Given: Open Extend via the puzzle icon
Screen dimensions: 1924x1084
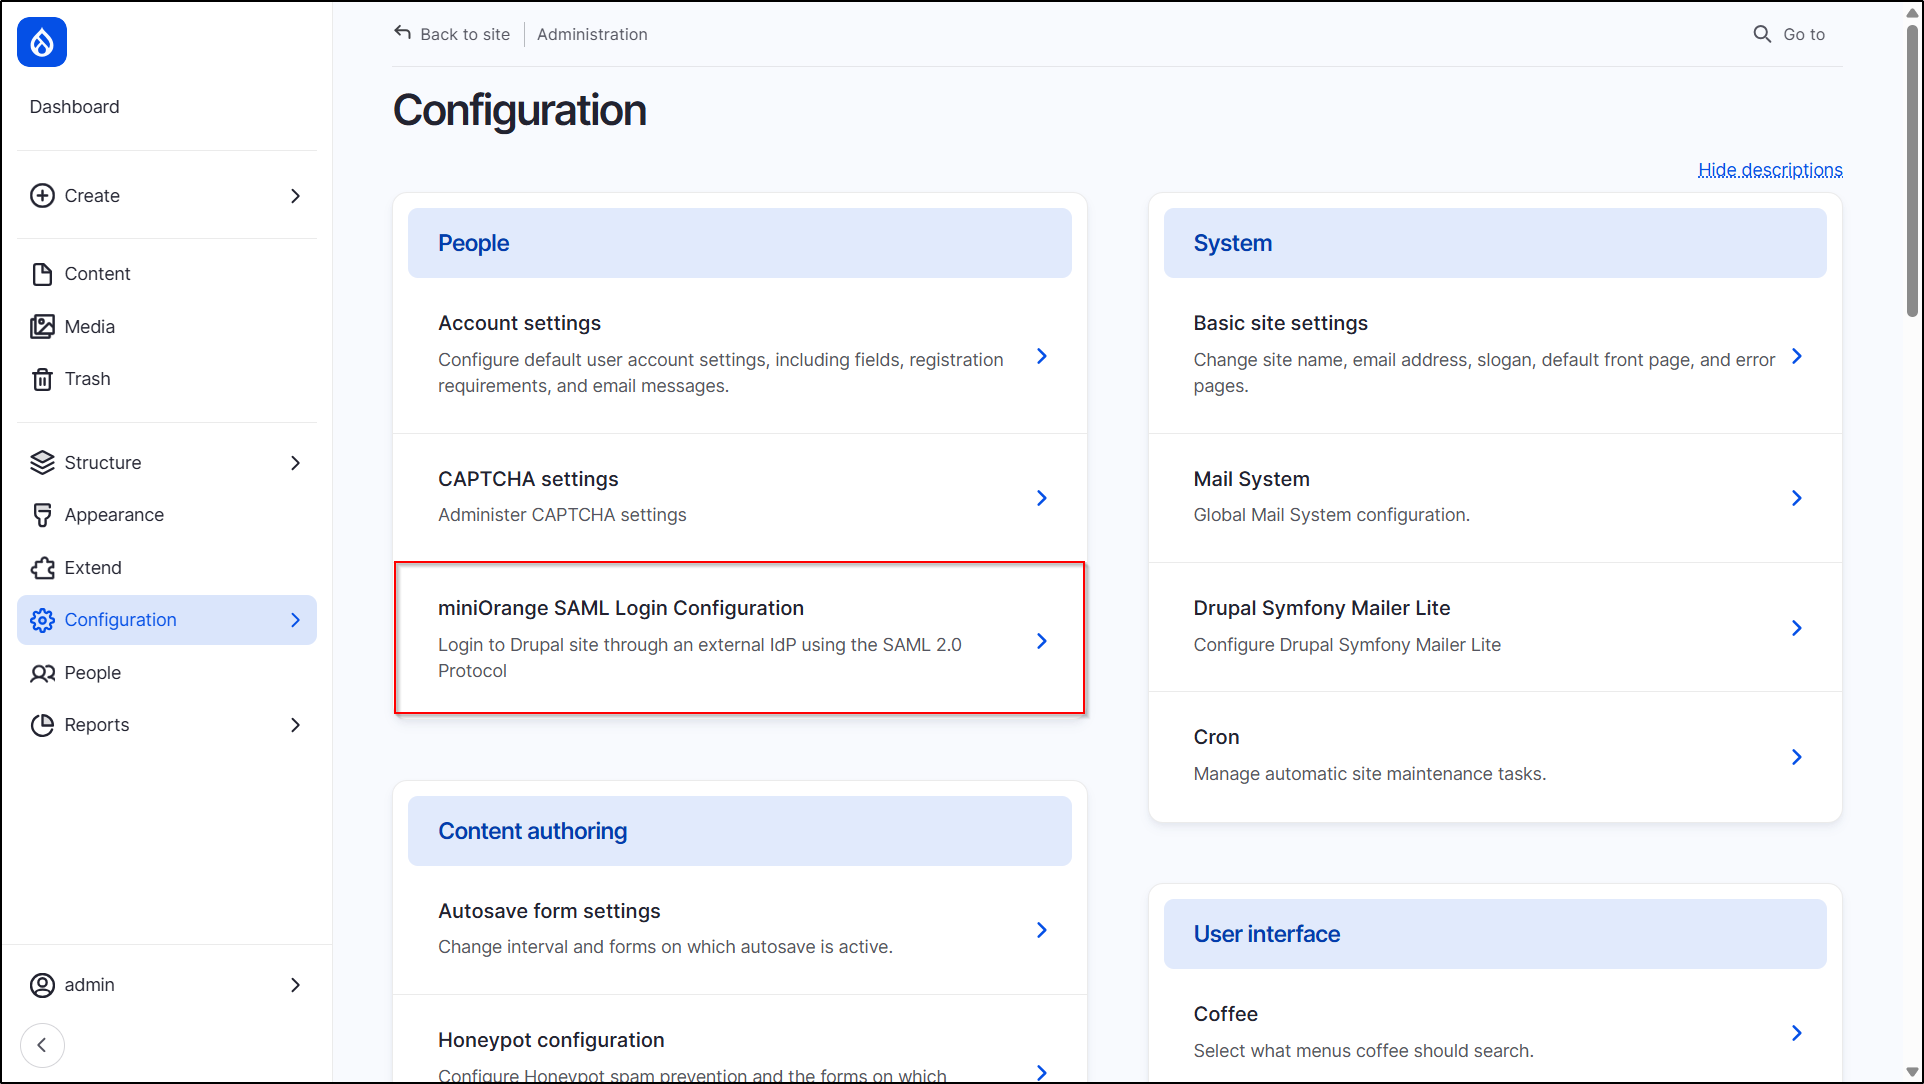Looking at the screenshot, I should (x=42, y=567).
